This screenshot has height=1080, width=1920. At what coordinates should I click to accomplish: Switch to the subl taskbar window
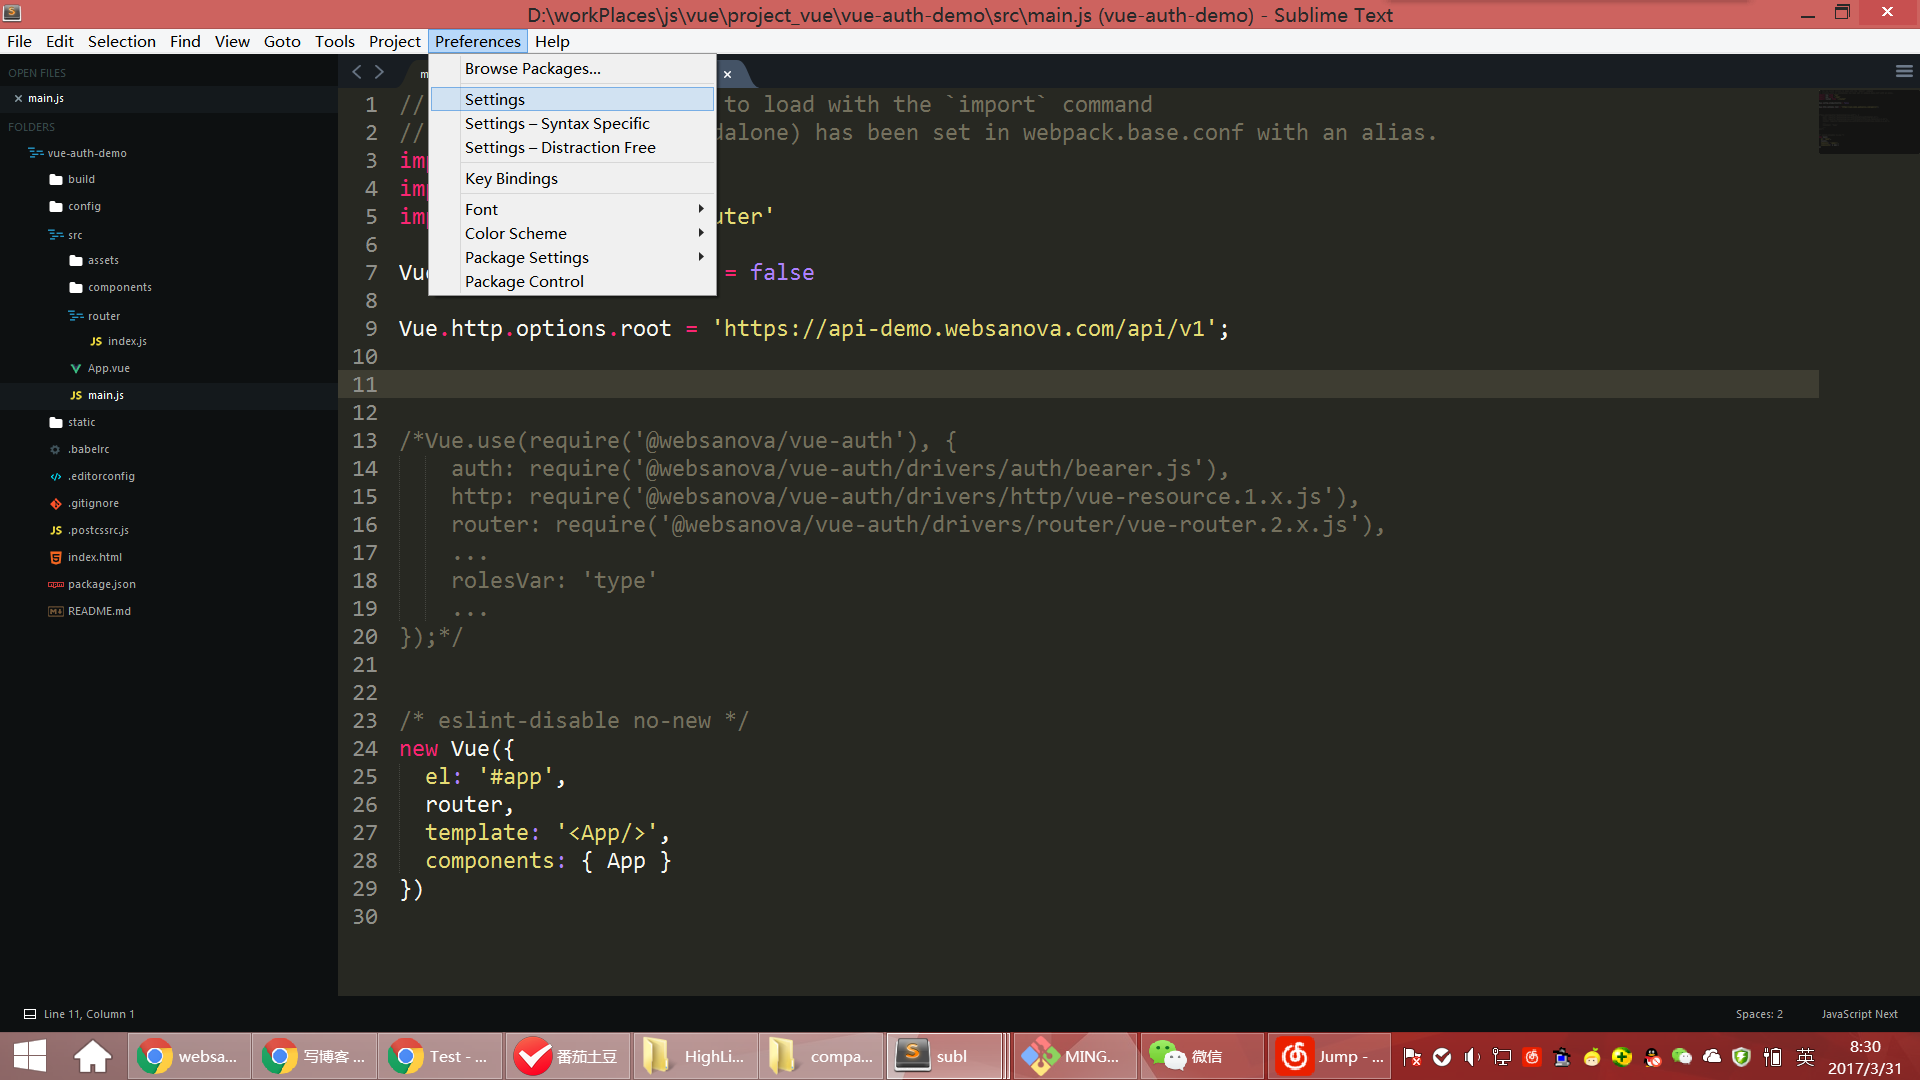point(945,1056)
